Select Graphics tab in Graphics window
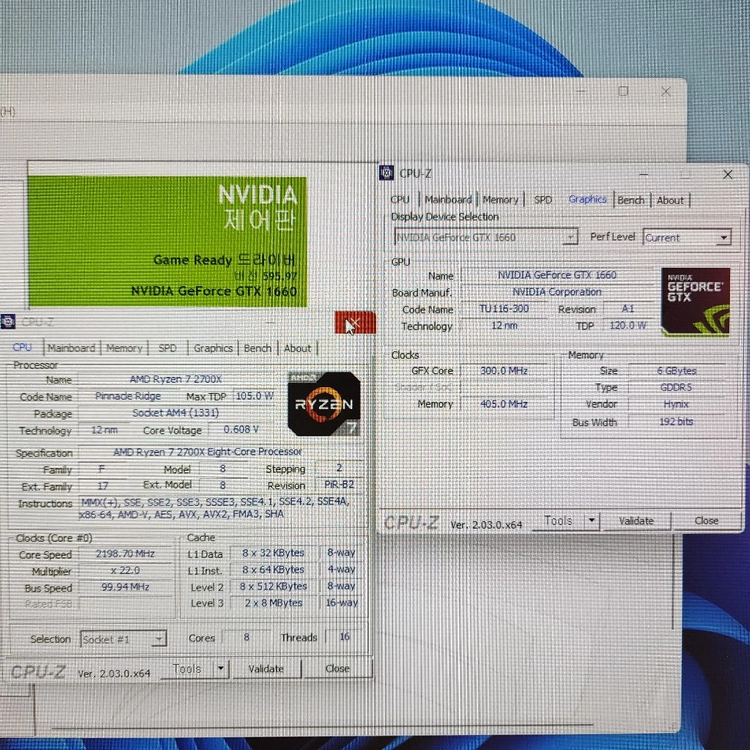Image resolution: width=750 pixels, height=750 pixels. click(587, 199)
